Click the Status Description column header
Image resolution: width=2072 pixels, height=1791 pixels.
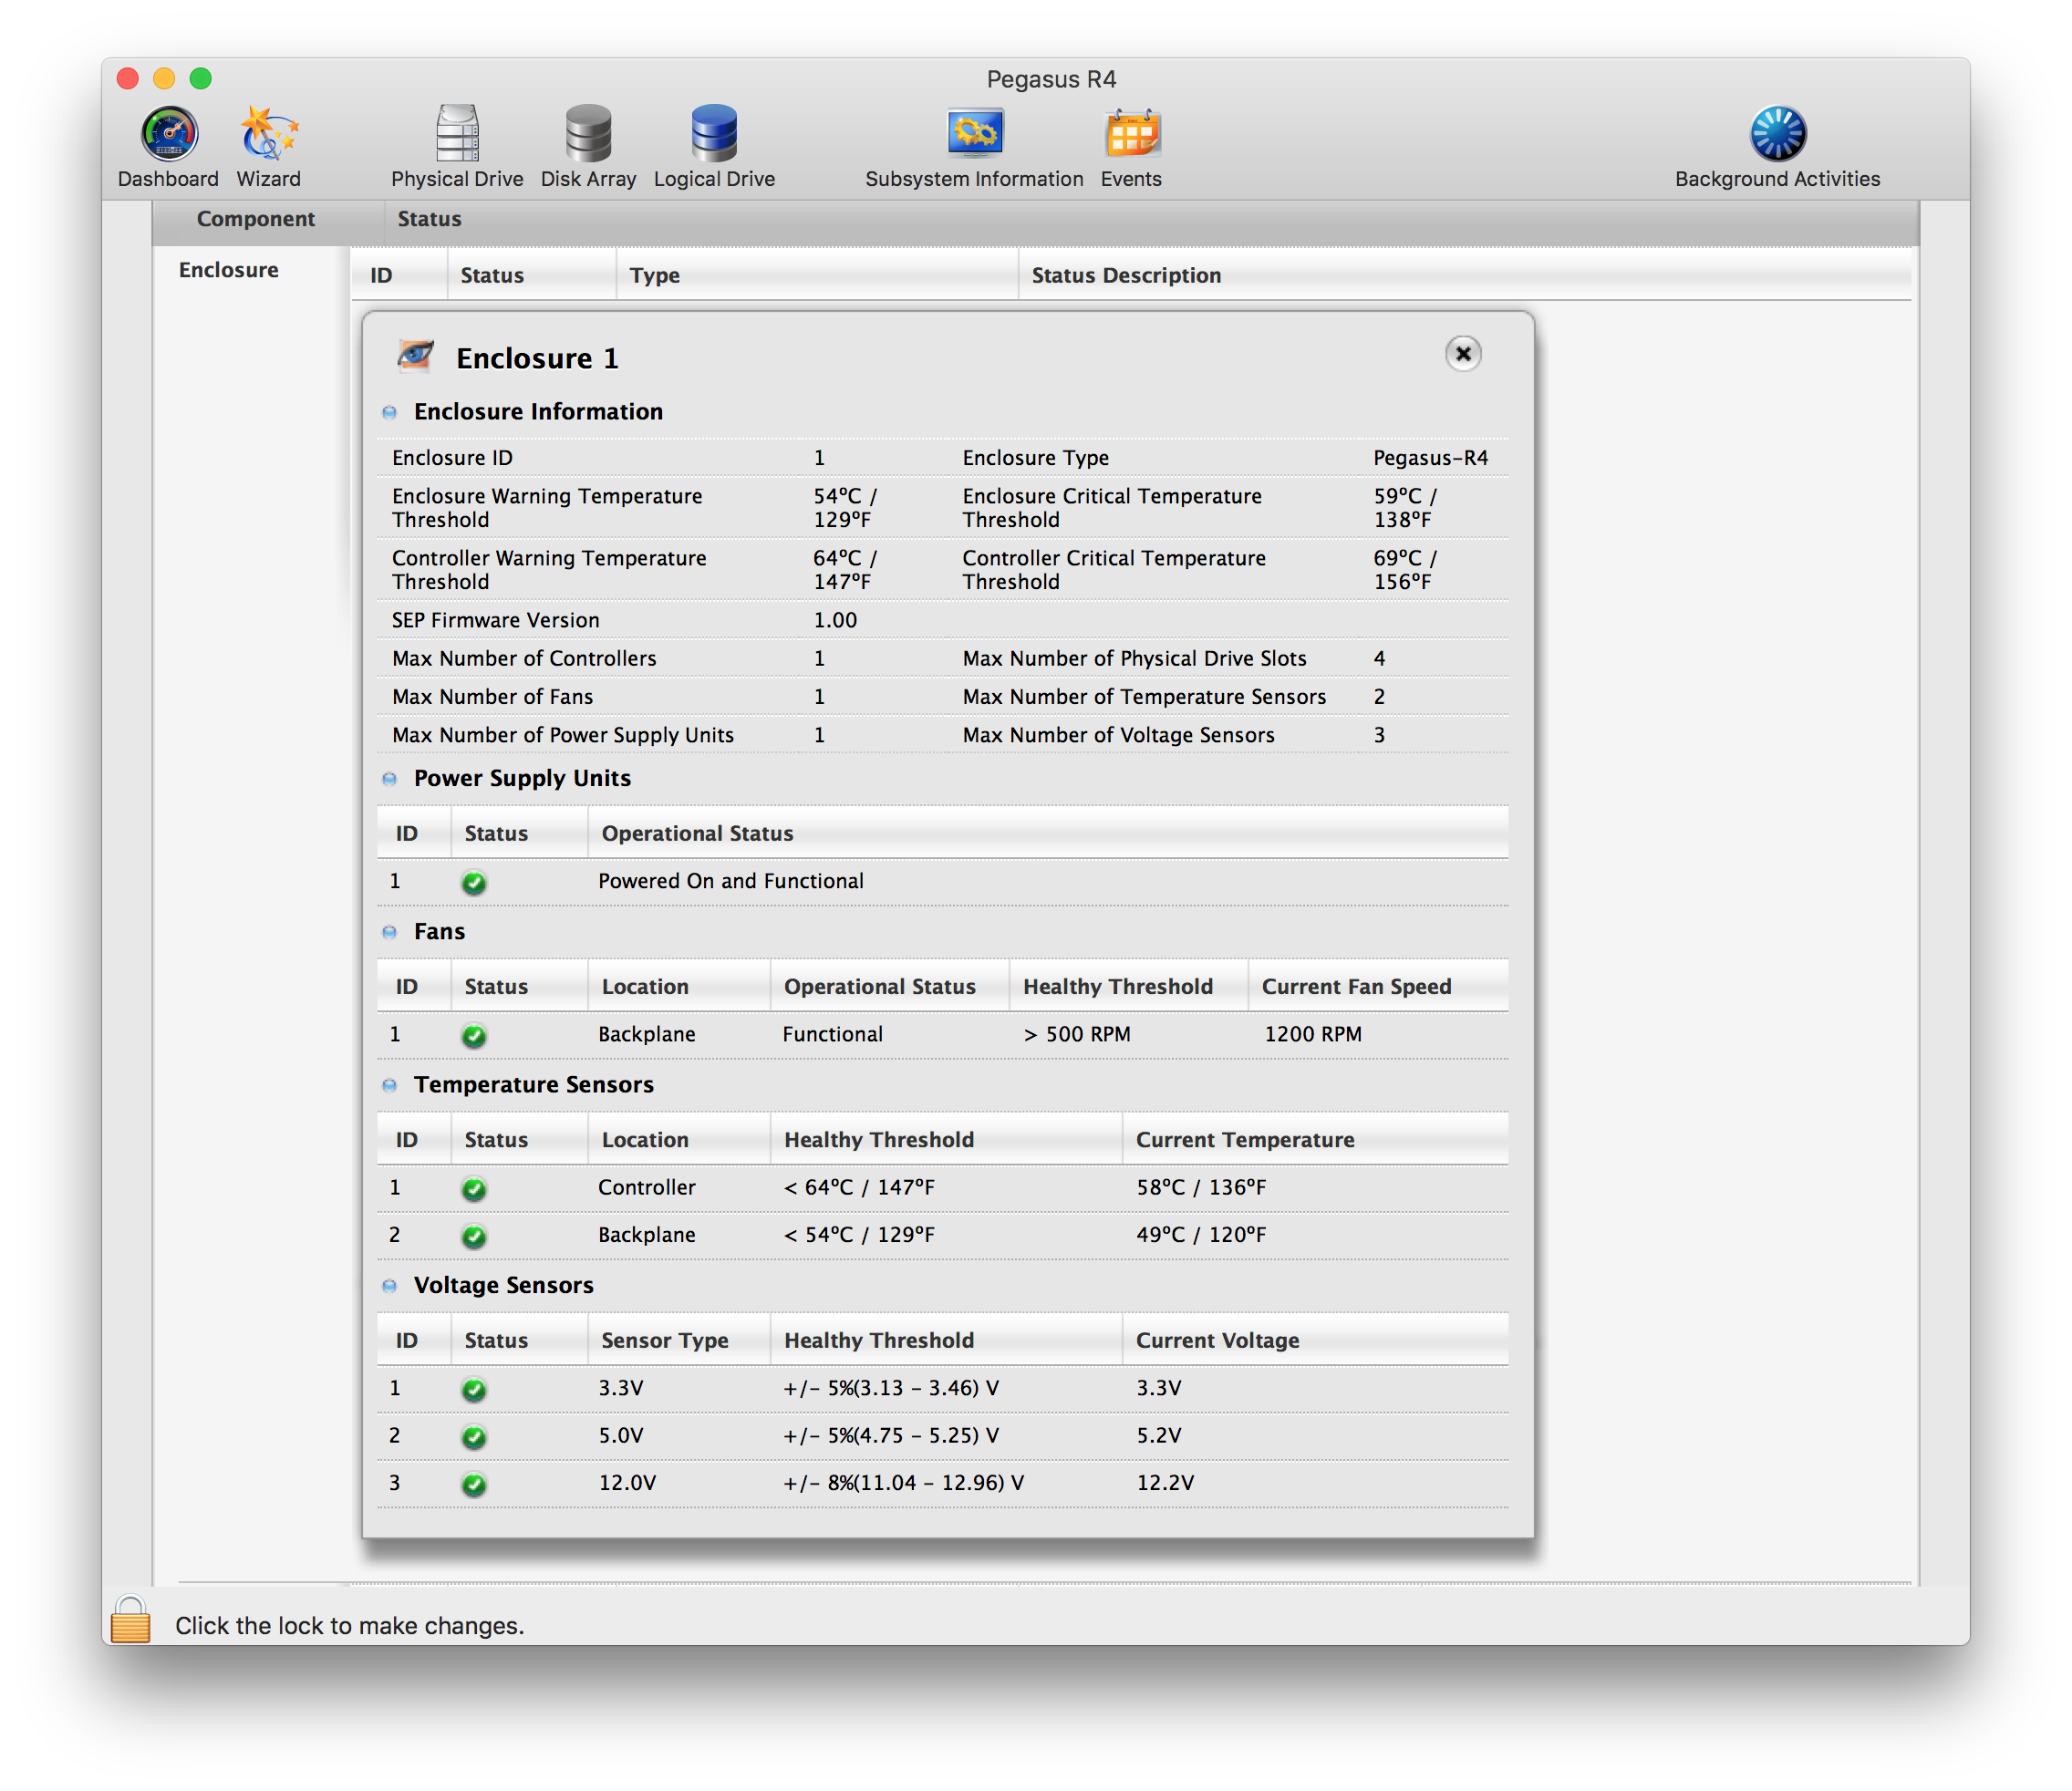click(1126, 275)
